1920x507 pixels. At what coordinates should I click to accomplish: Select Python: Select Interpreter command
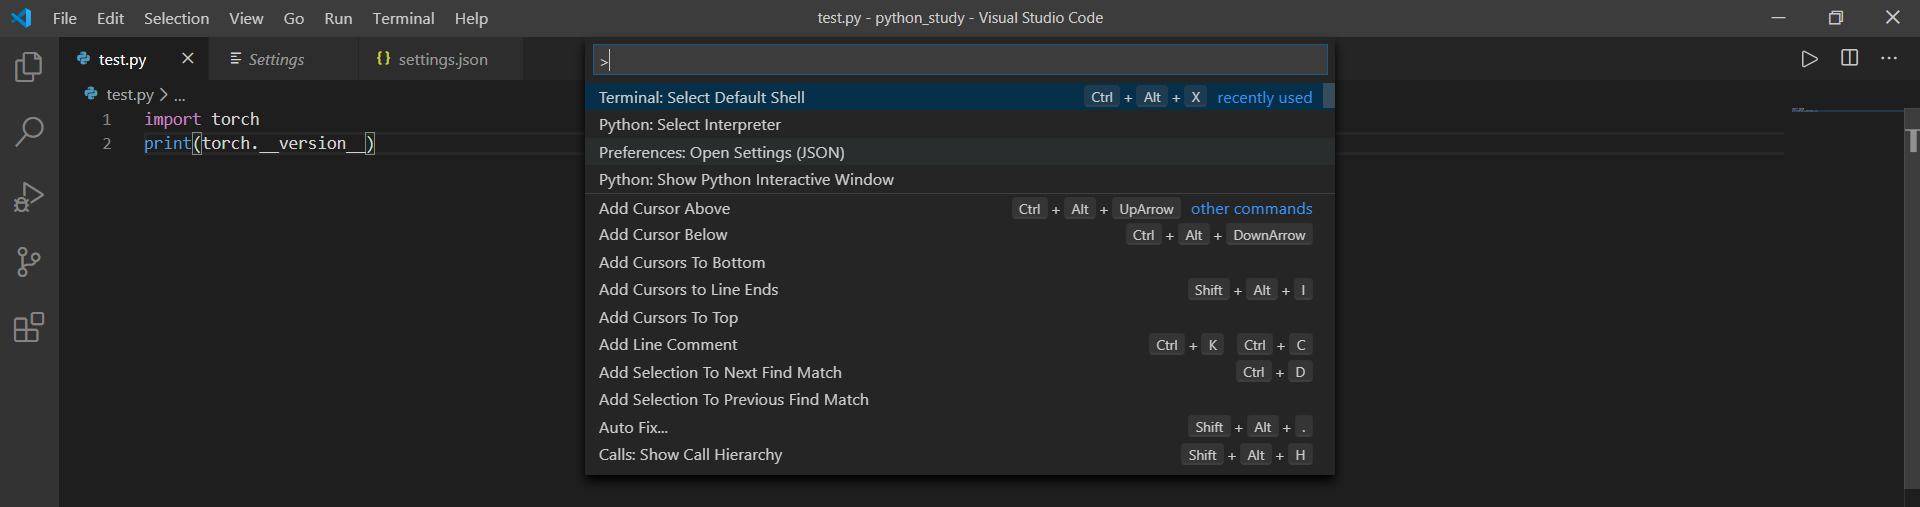(x=690, y=125)
